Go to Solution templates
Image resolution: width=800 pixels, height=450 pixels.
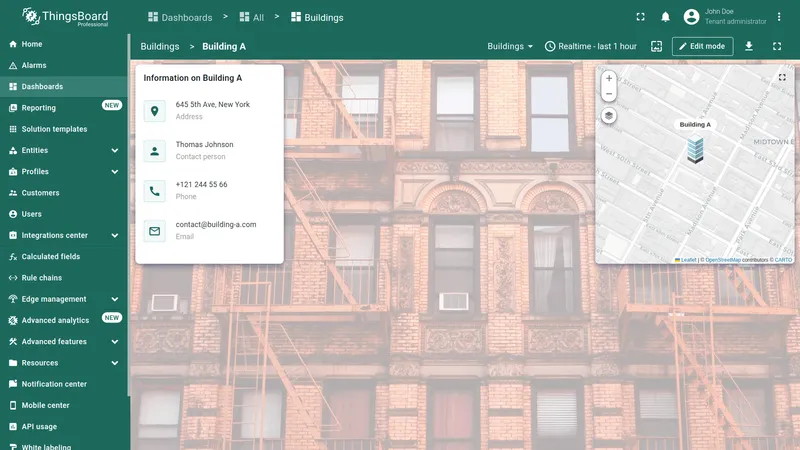[x=64, y=129]
